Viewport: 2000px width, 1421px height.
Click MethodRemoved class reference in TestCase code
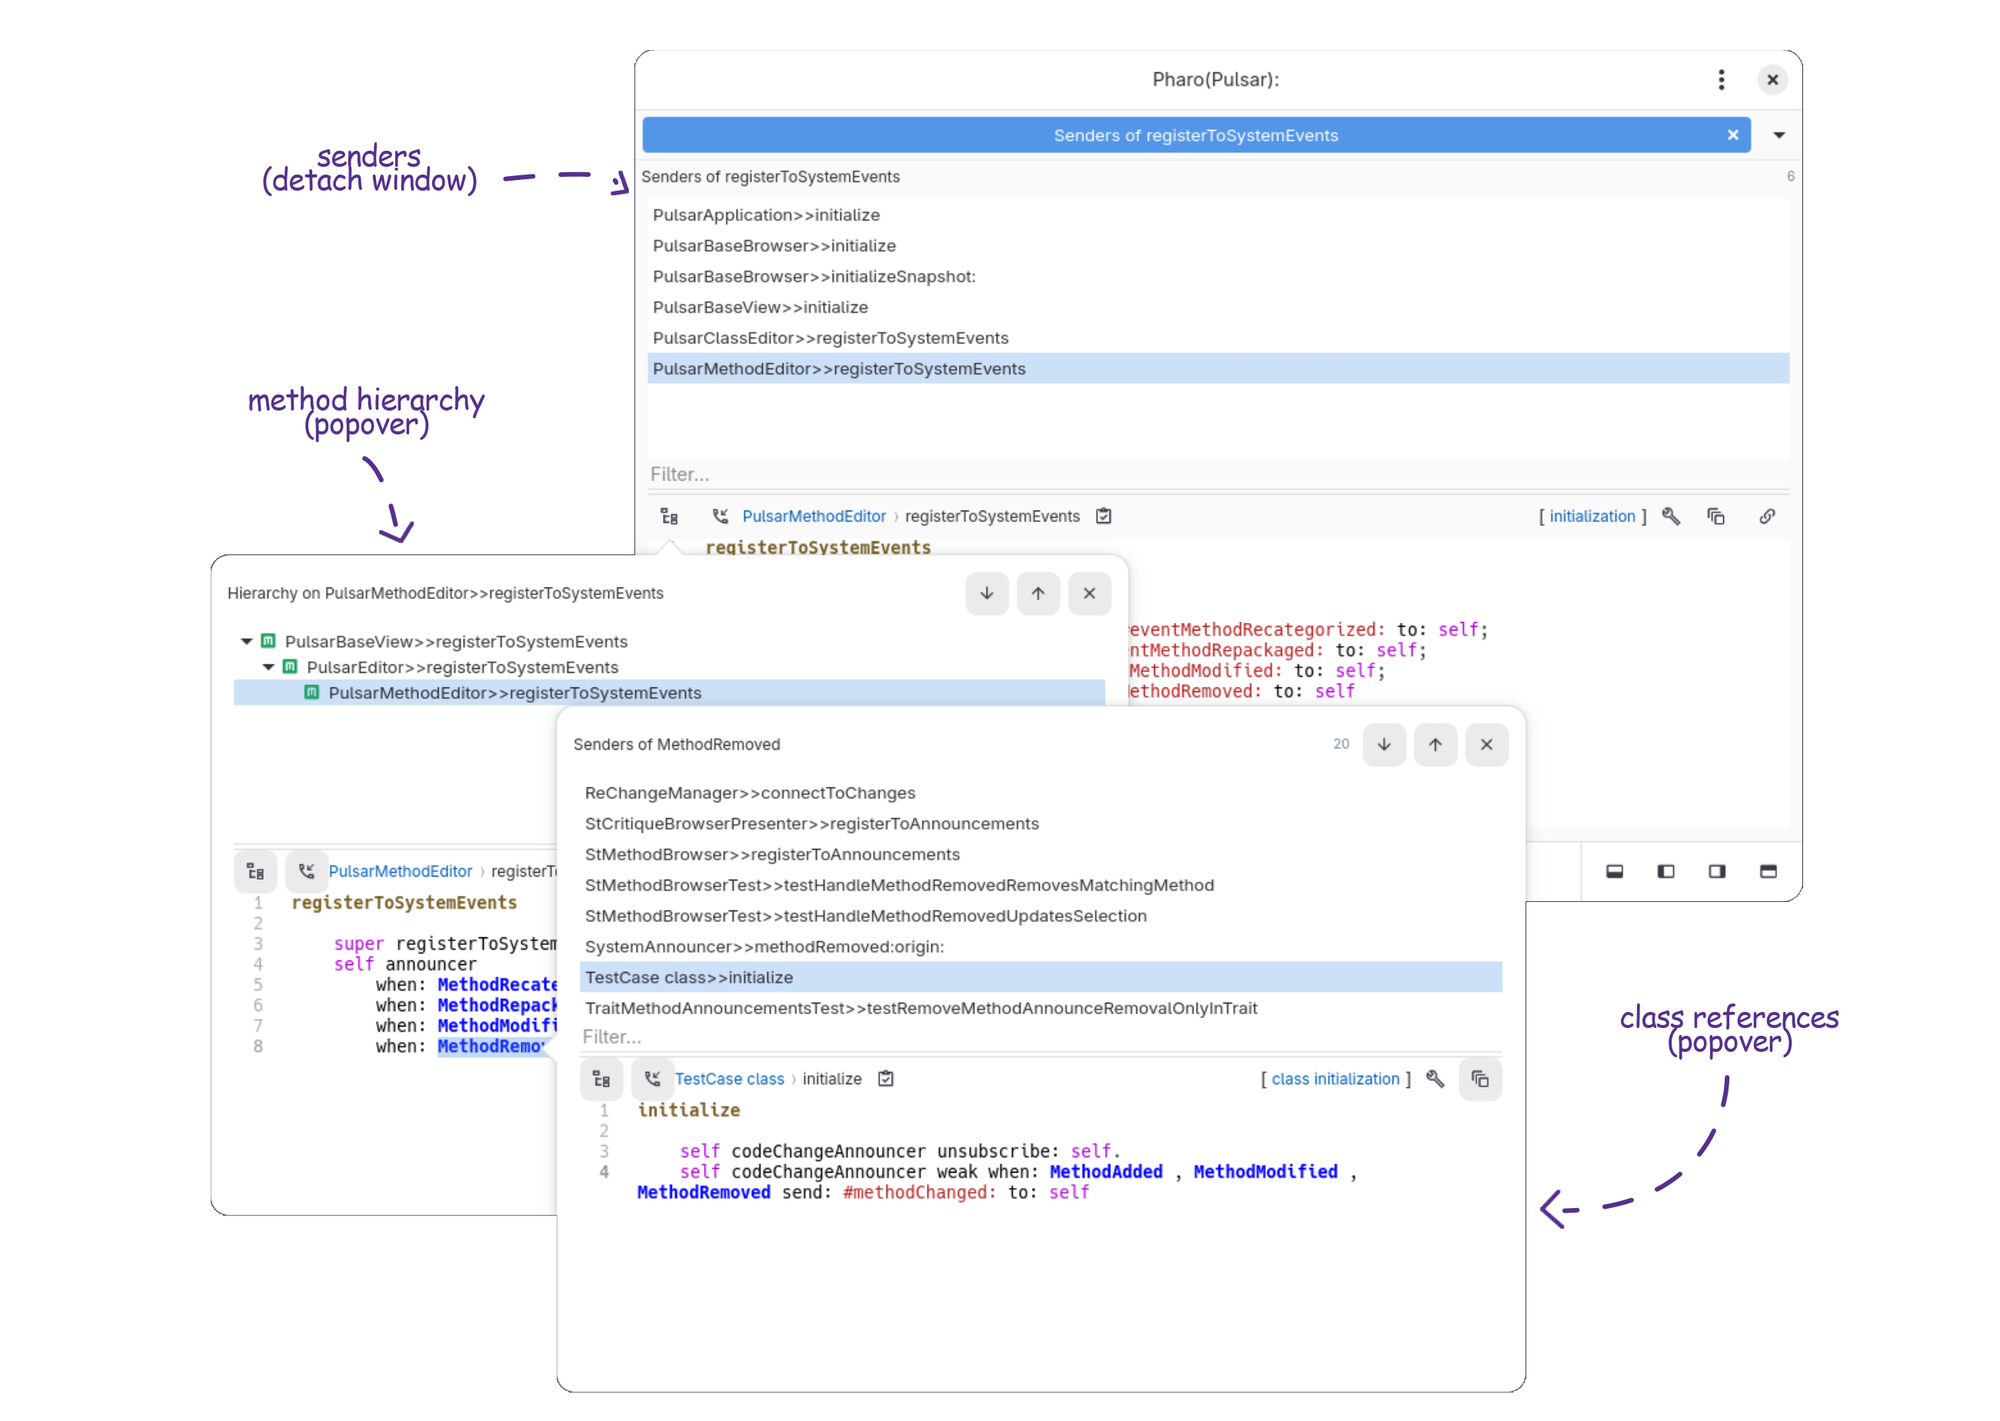703,1193
